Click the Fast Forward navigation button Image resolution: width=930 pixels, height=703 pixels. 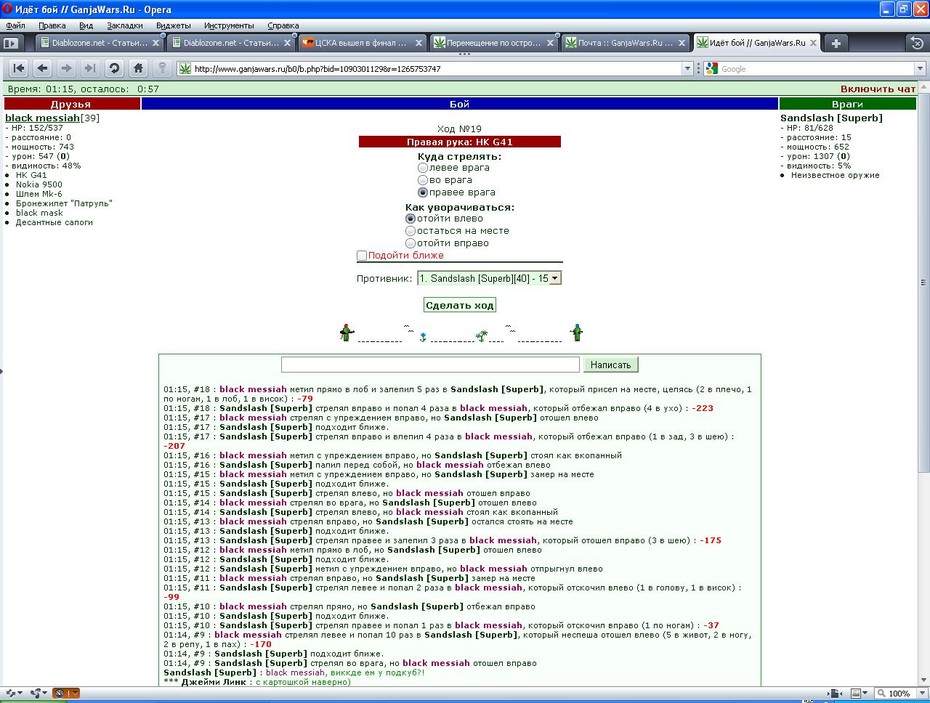point(90,68)
